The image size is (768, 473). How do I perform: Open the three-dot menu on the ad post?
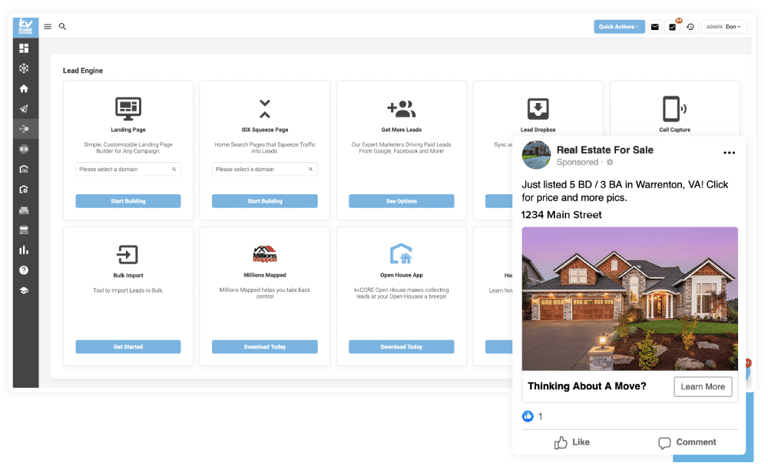point(729,153)
